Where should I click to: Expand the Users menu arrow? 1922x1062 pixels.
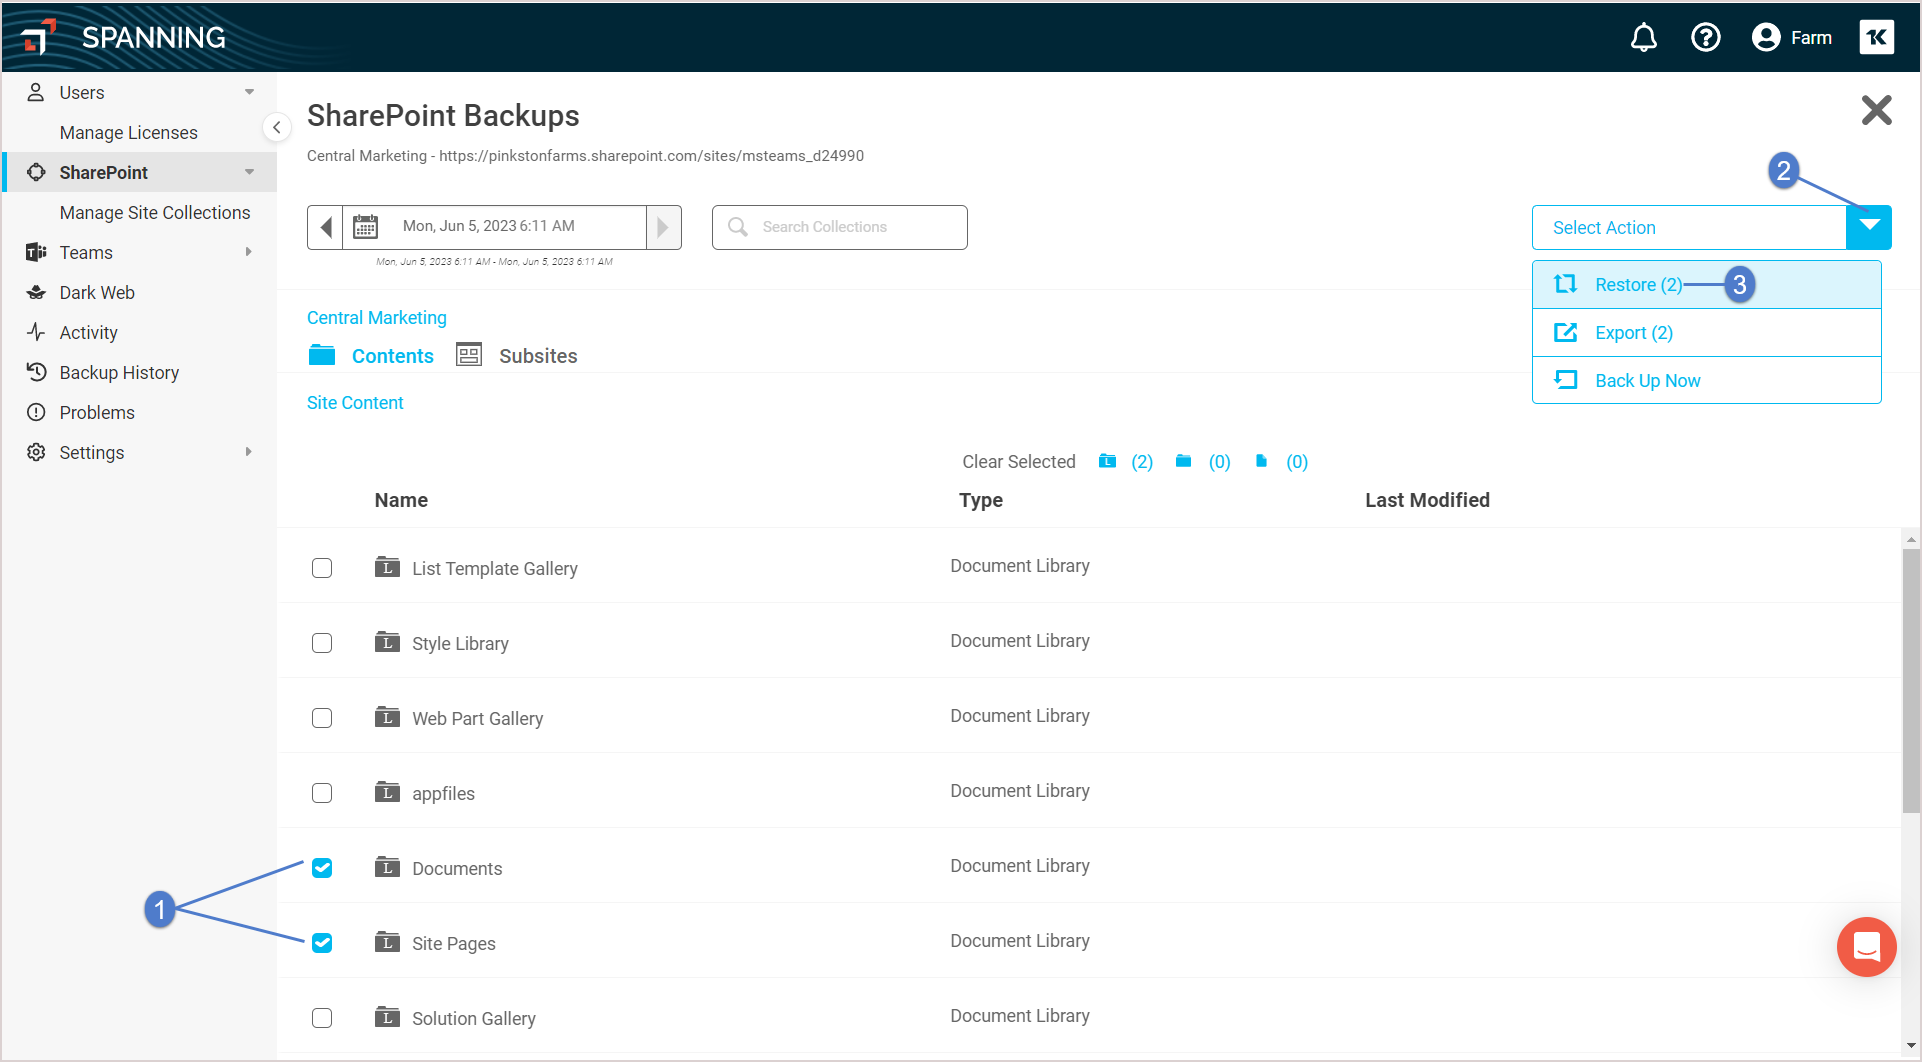(249, 92)
